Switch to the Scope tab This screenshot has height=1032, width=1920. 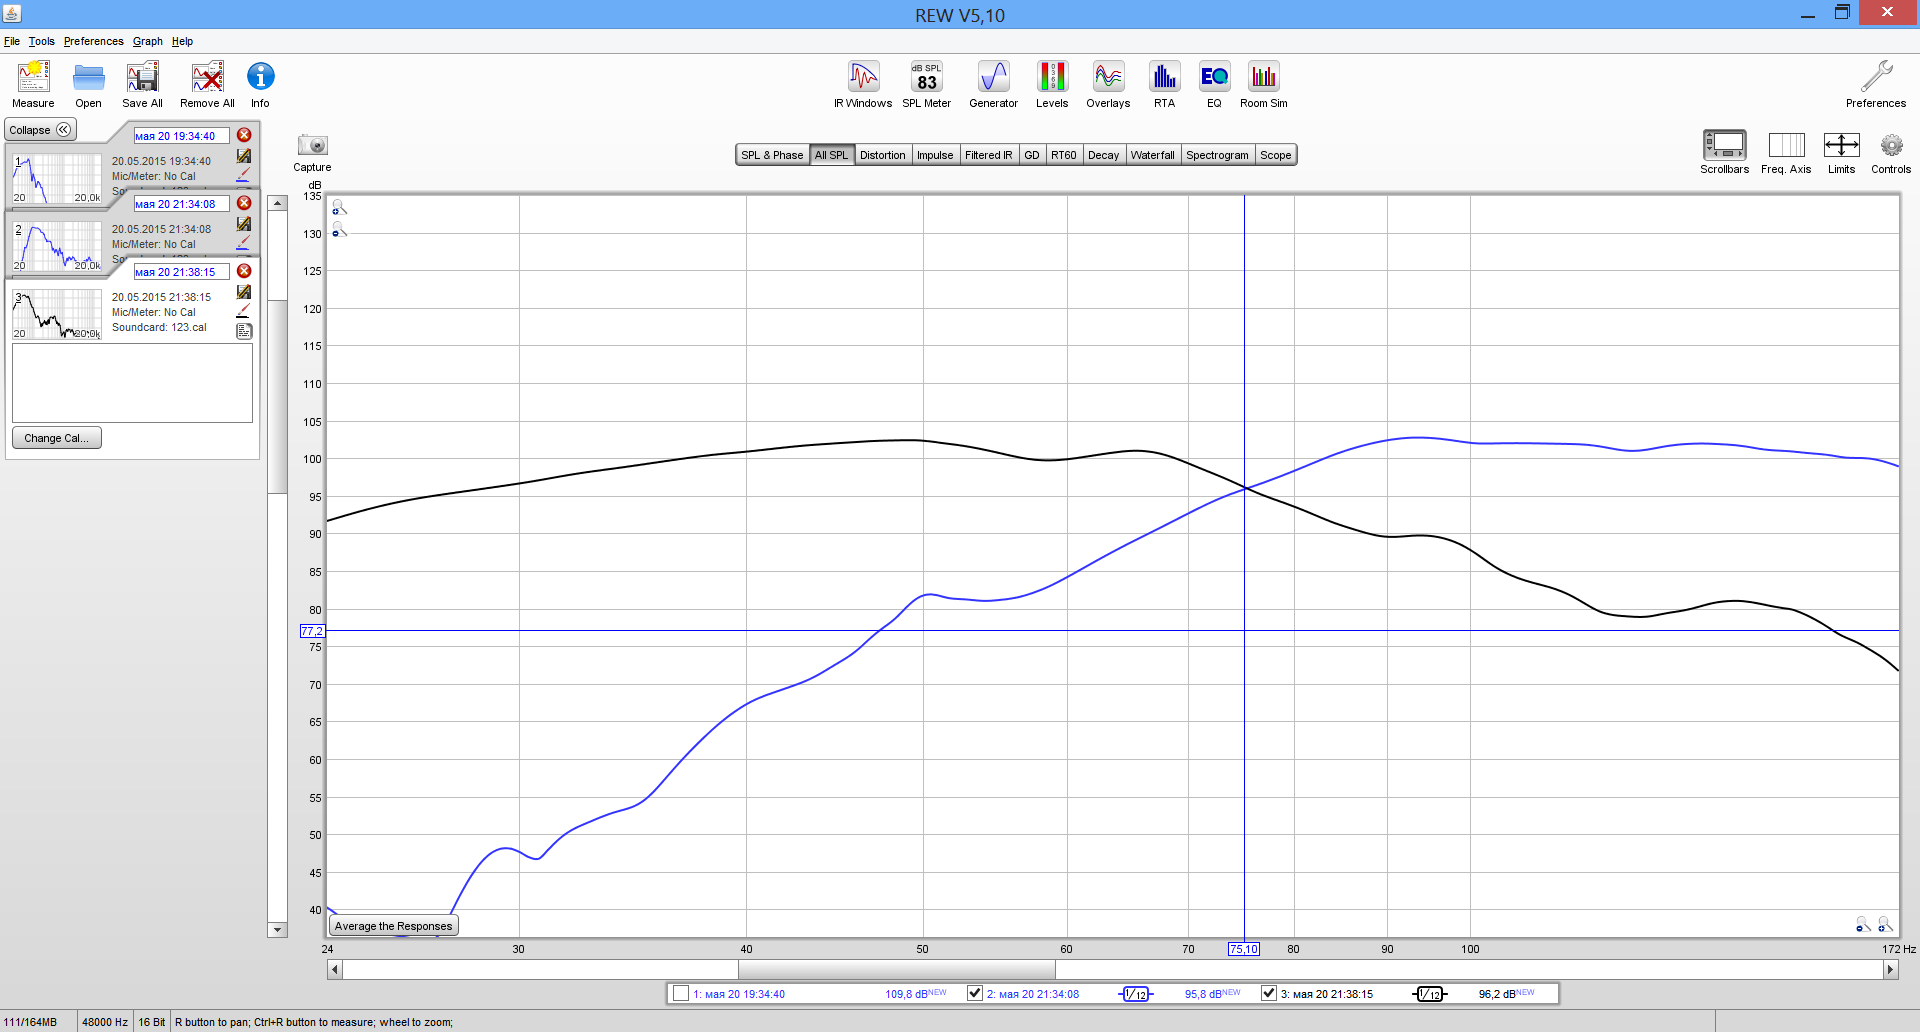point(1276,155)
